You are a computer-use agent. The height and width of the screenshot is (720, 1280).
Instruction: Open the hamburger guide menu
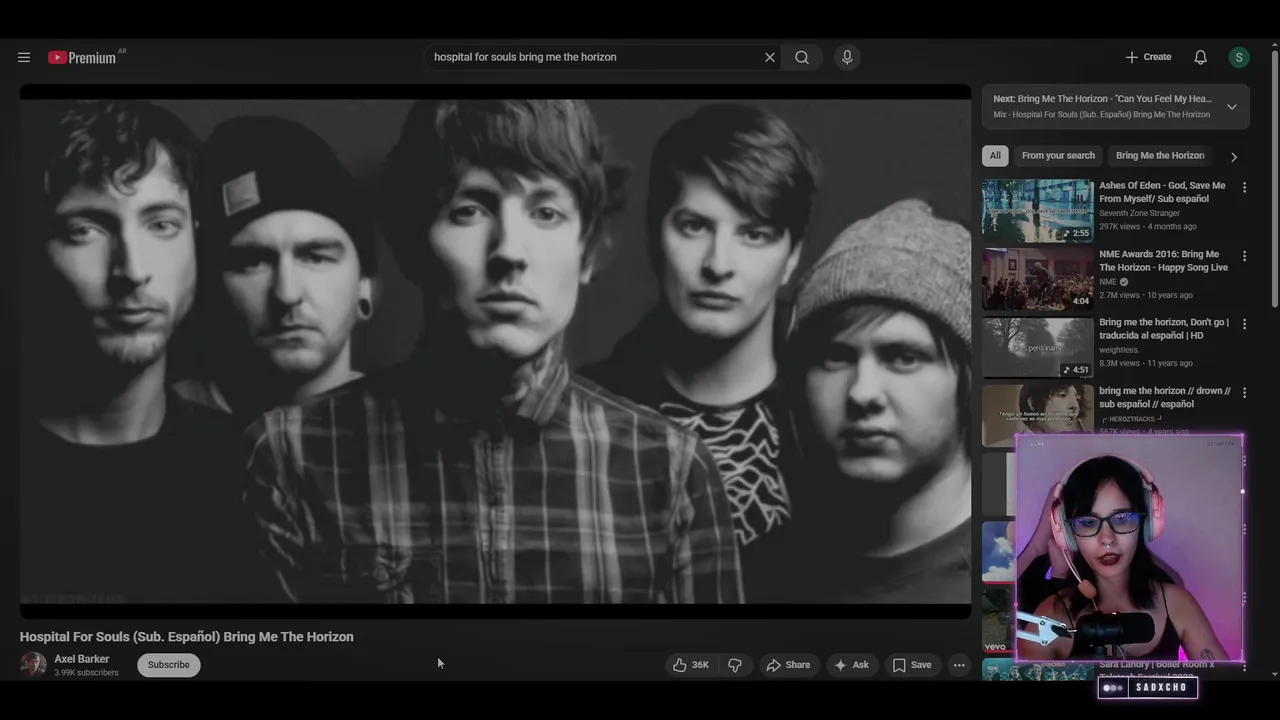(x=24, y=57)
